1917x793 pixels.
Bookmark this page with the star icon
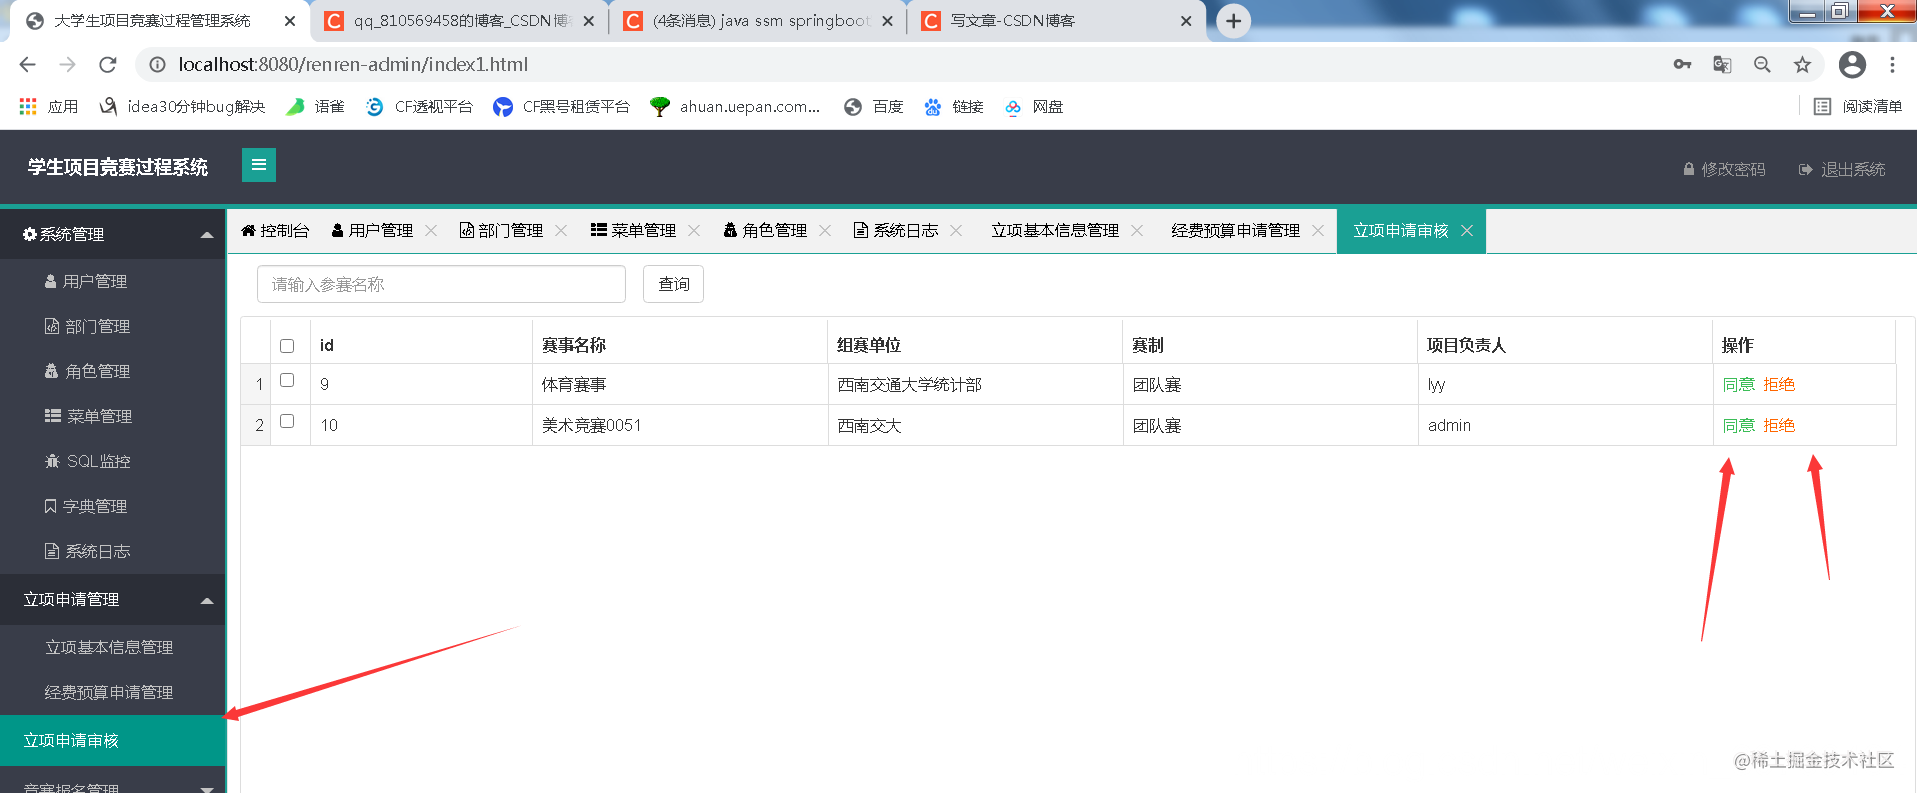1802,64
